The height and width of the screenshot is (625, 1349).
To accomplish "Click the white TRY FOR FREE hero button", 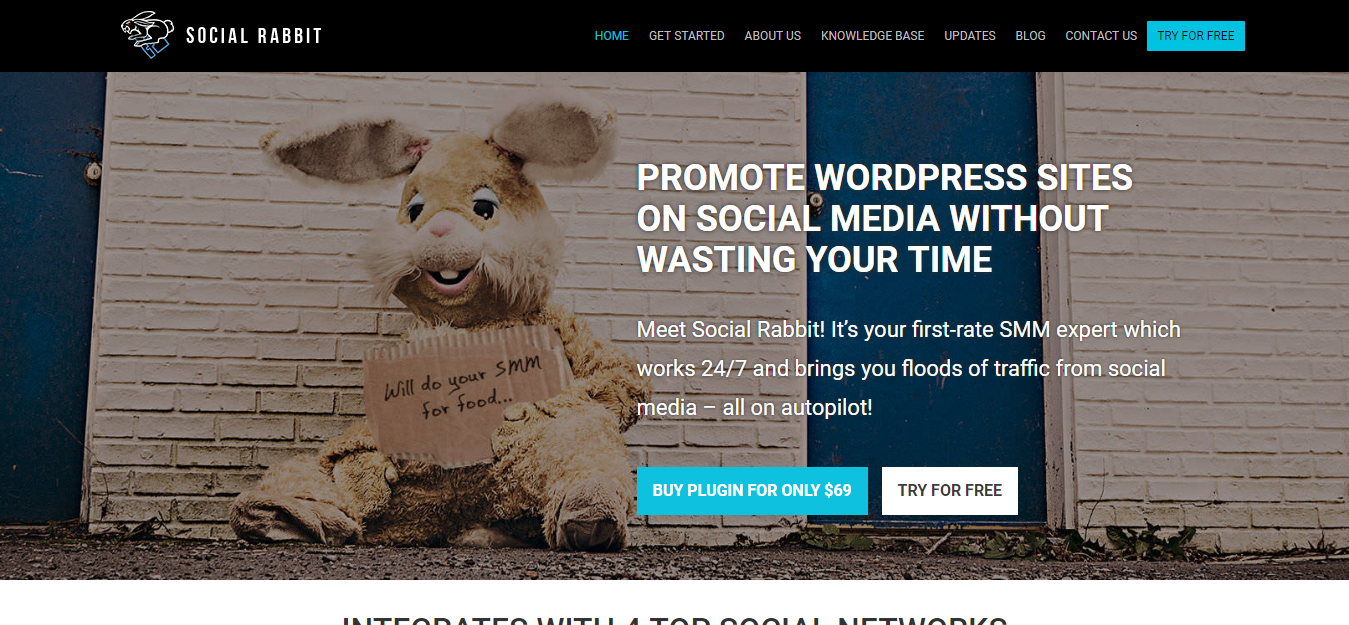I will coord(950,491).
